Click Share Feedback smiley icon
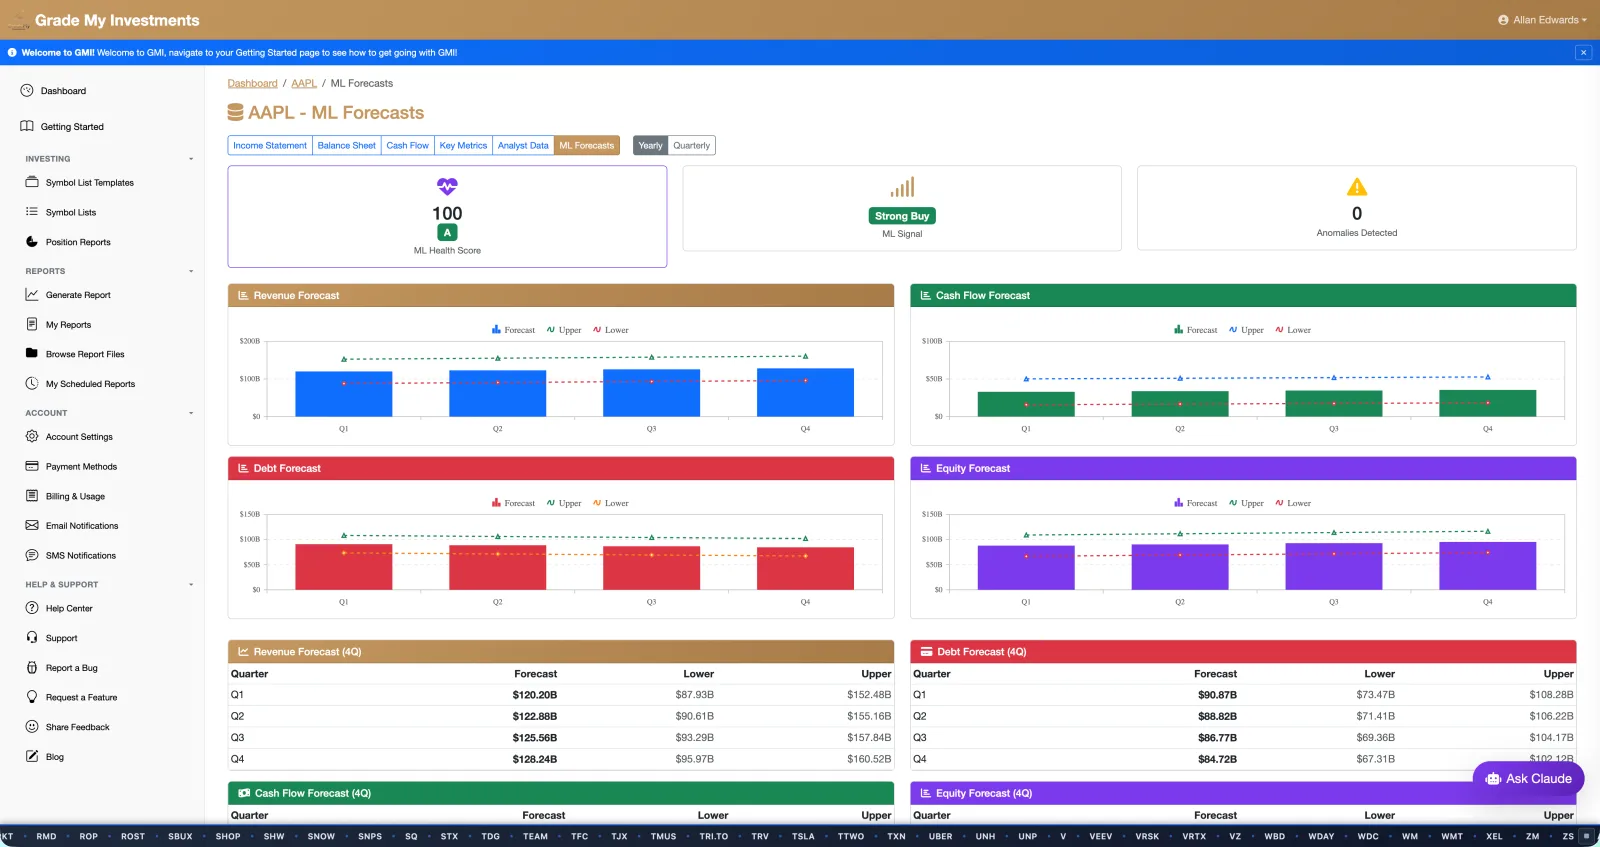1600x847 pixels. pyautogui.click(x=32, y=726)
